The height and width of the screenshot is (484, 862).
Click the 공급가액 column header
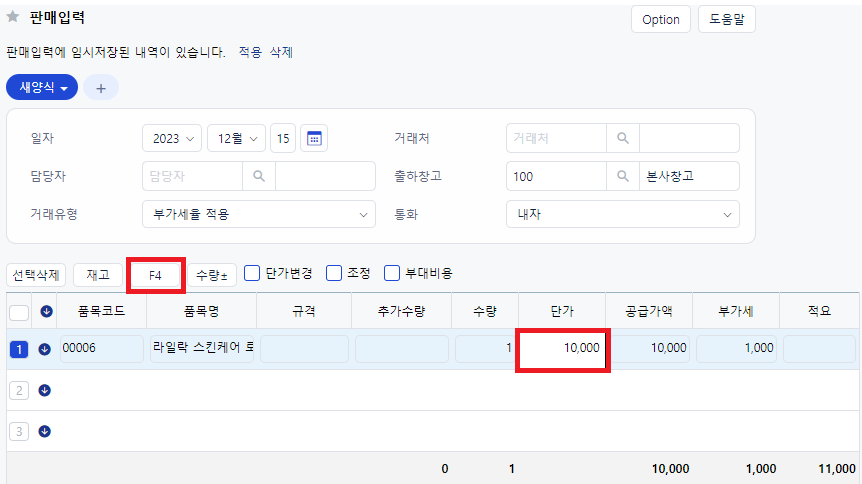(x=649, y=311)
